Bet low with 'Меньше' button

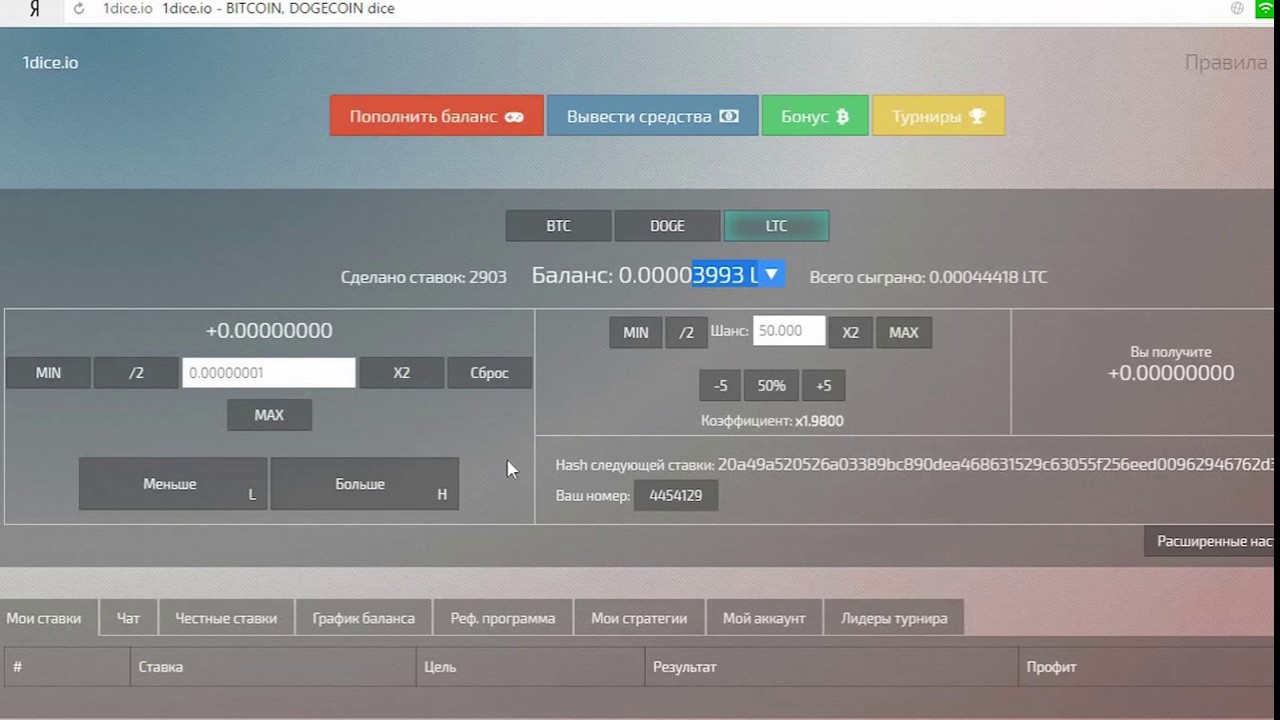pos(172,484)
